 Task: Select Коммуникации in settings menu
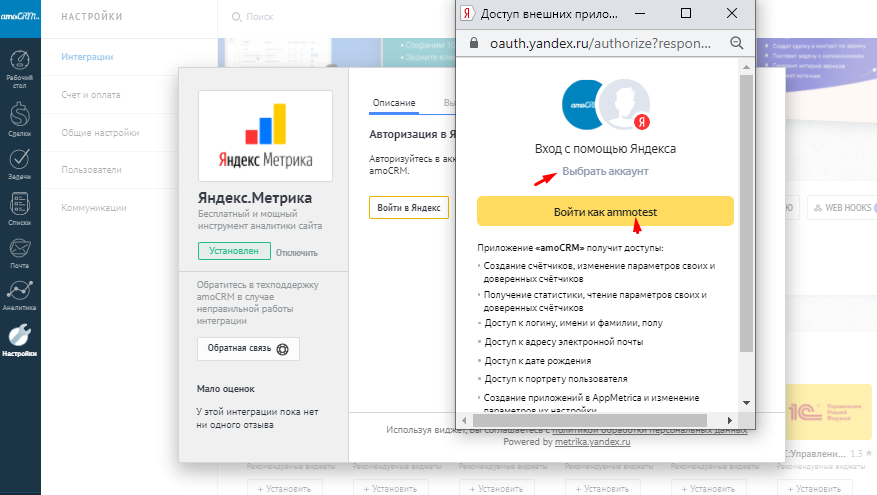[x=94, y=208]
